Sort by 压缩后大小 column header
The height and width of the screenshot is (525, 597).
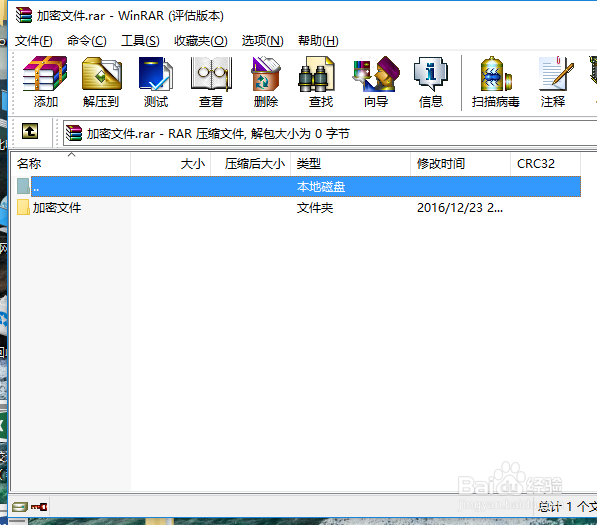(251, 164)
